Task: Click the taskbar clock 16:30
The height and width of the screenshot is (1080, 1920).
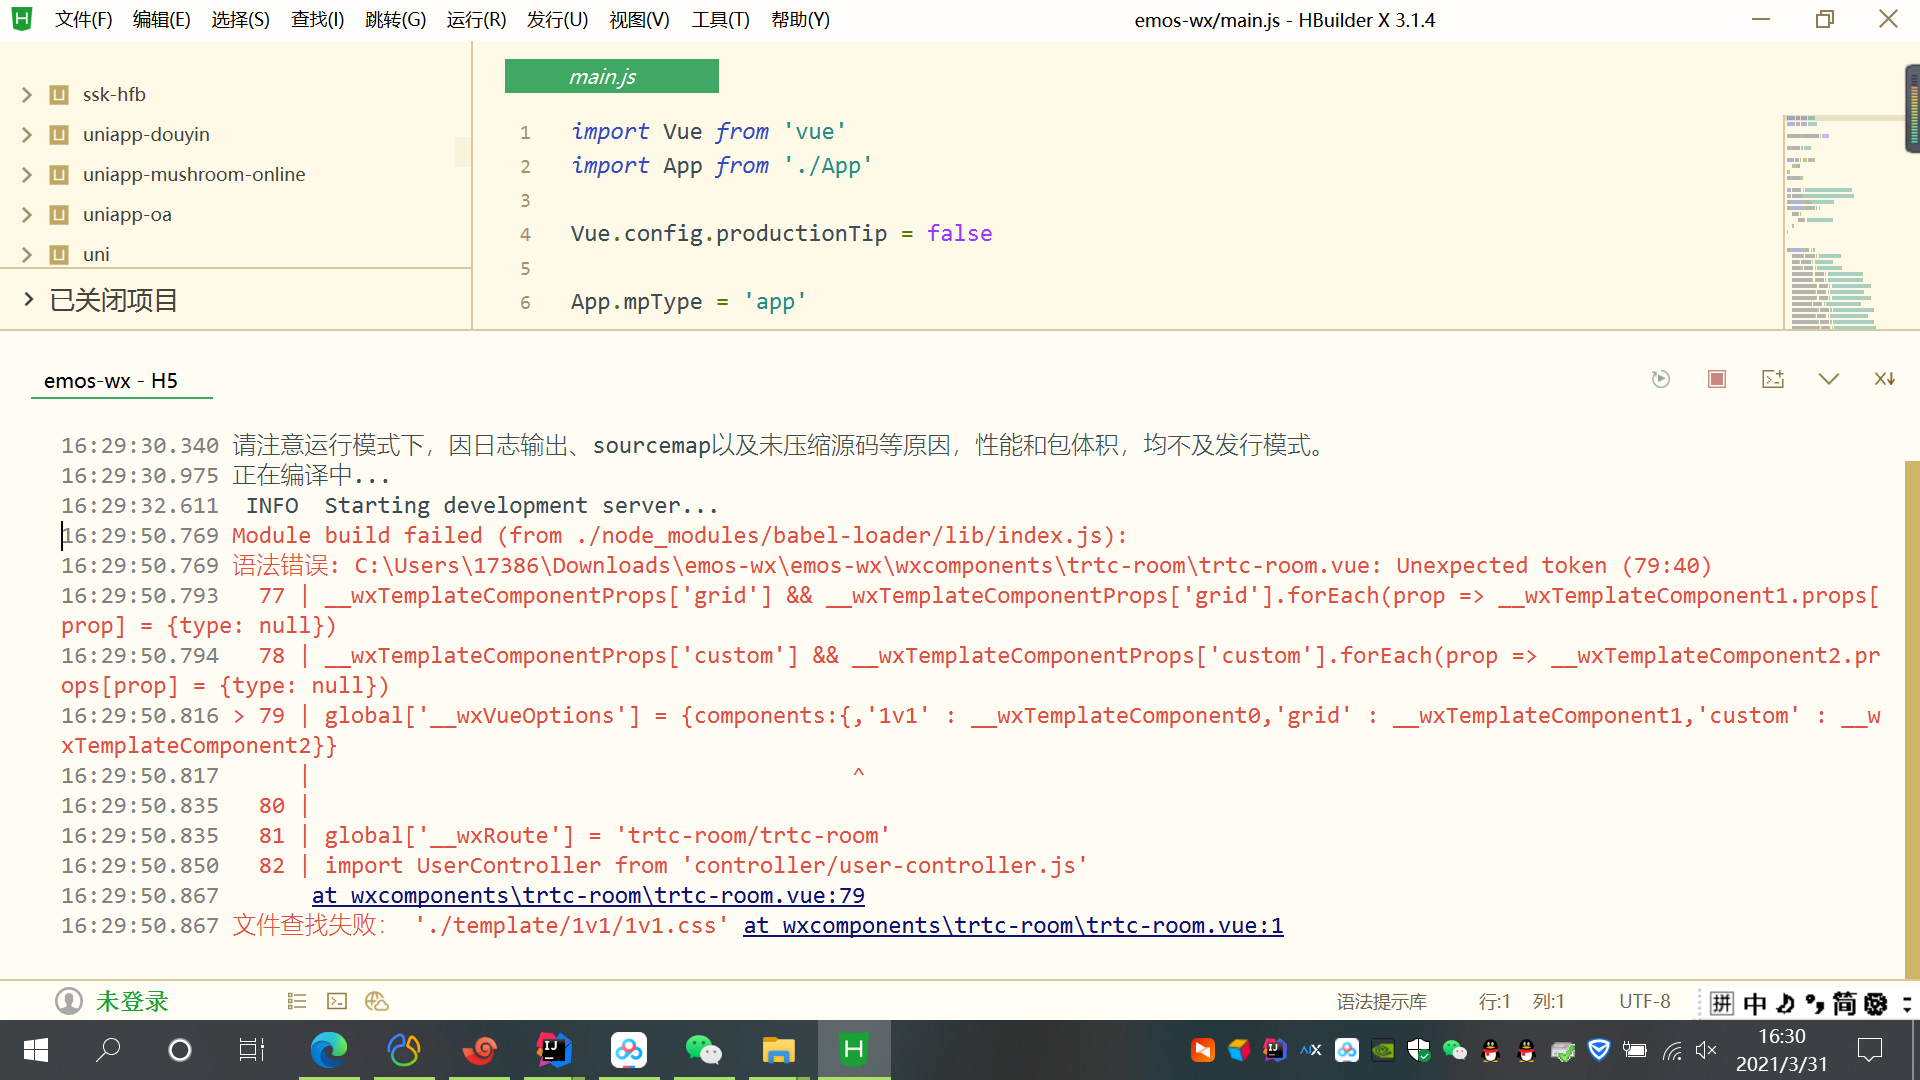Action: pyautogui.click(x=1781, y=1037)
